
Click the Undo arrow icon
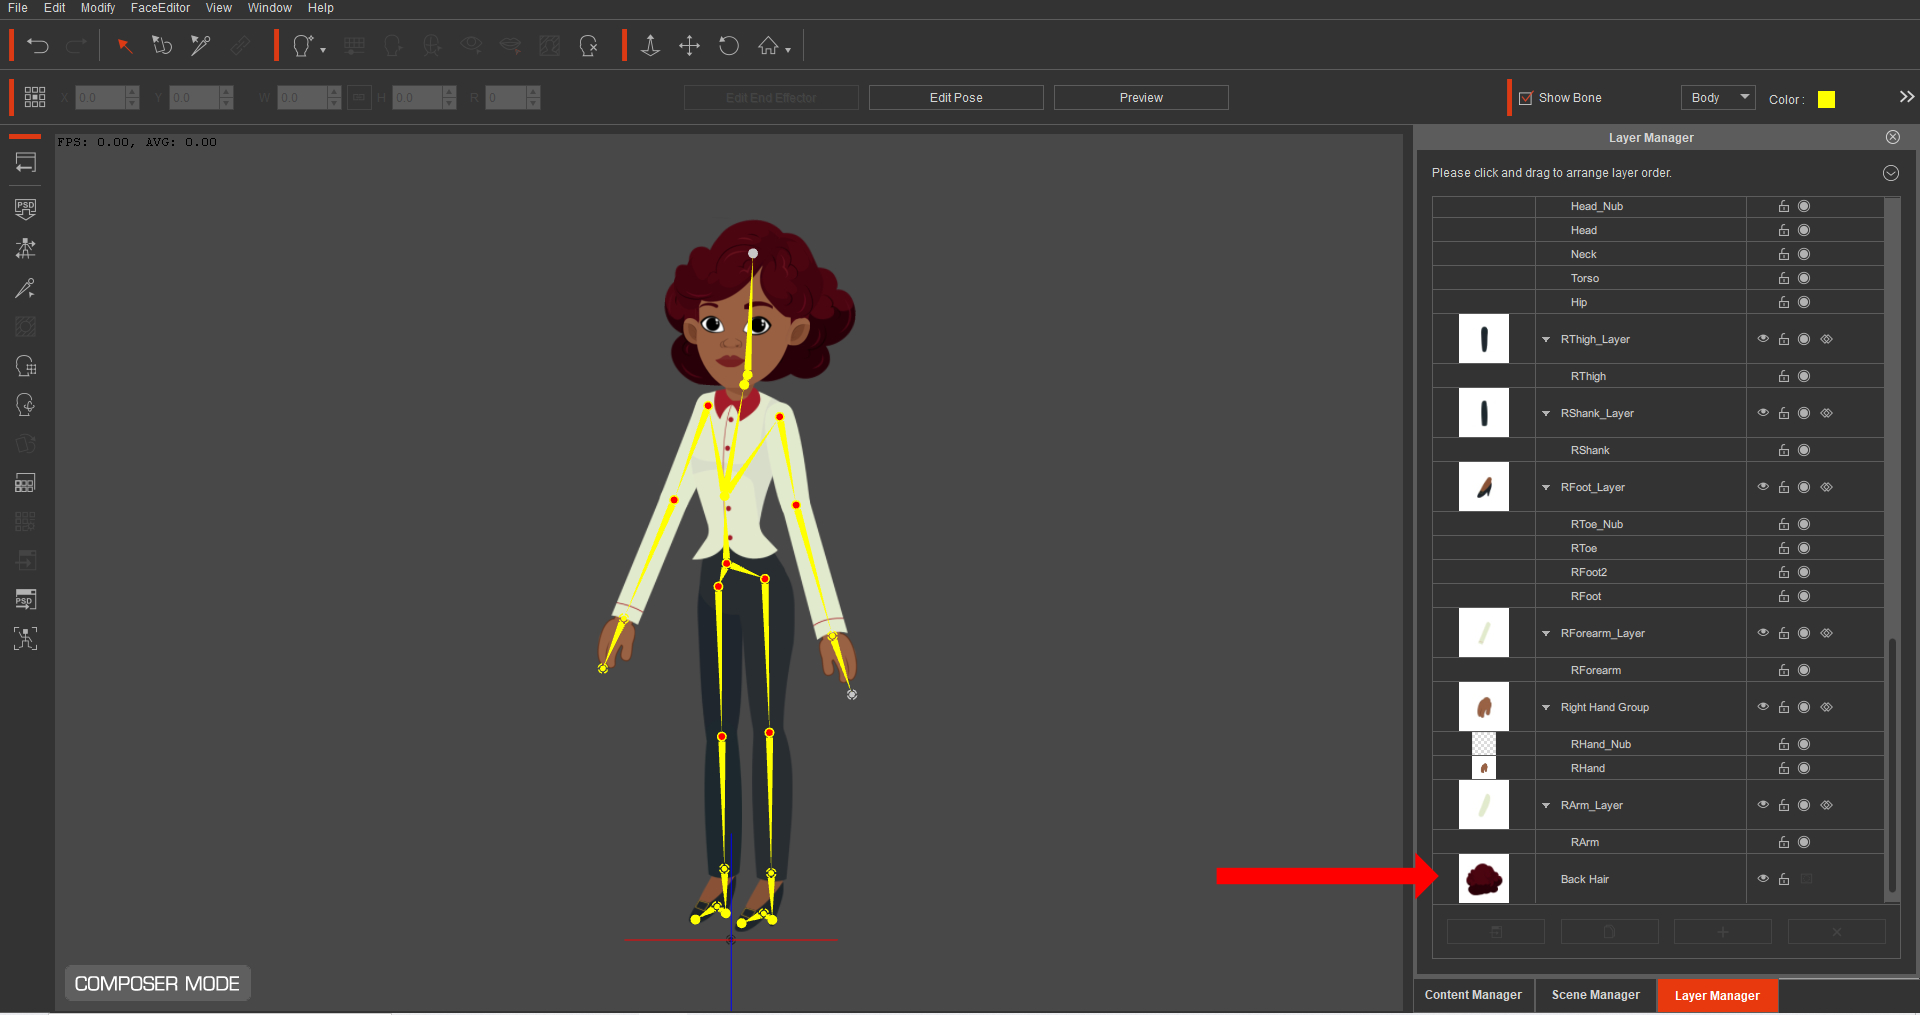point(37,46)
